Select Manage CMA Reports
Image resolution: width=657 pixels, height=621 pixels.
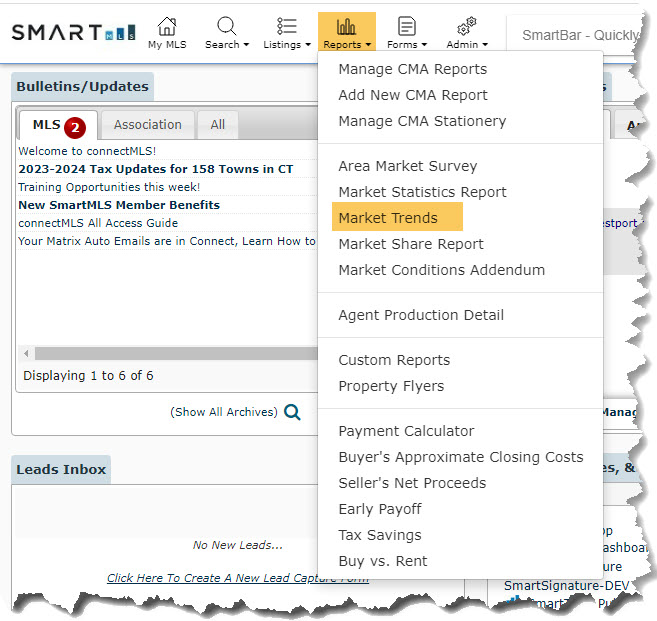[x=413, y=69]
